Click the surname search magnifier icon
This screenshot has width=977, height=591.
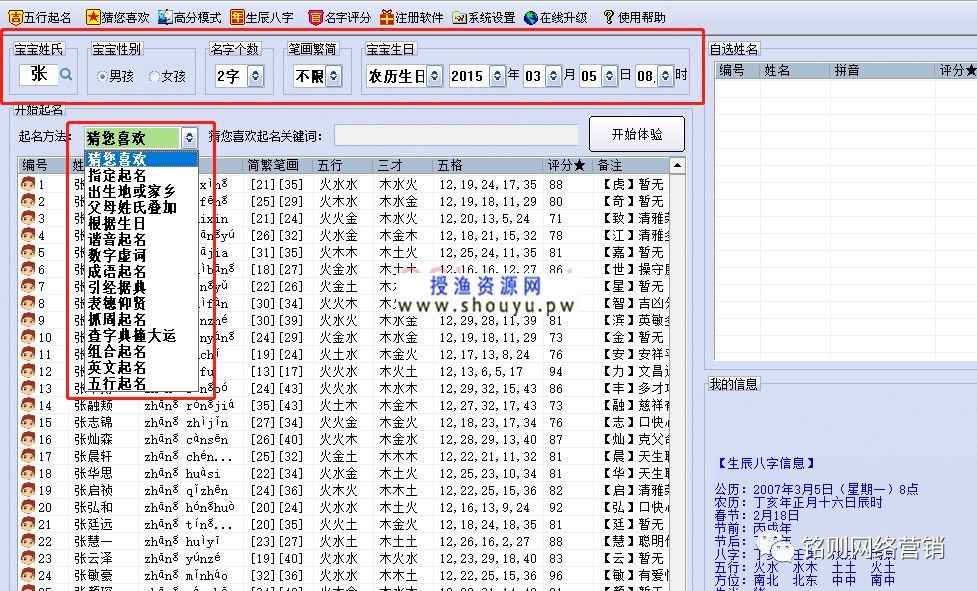tap(66, 75)
